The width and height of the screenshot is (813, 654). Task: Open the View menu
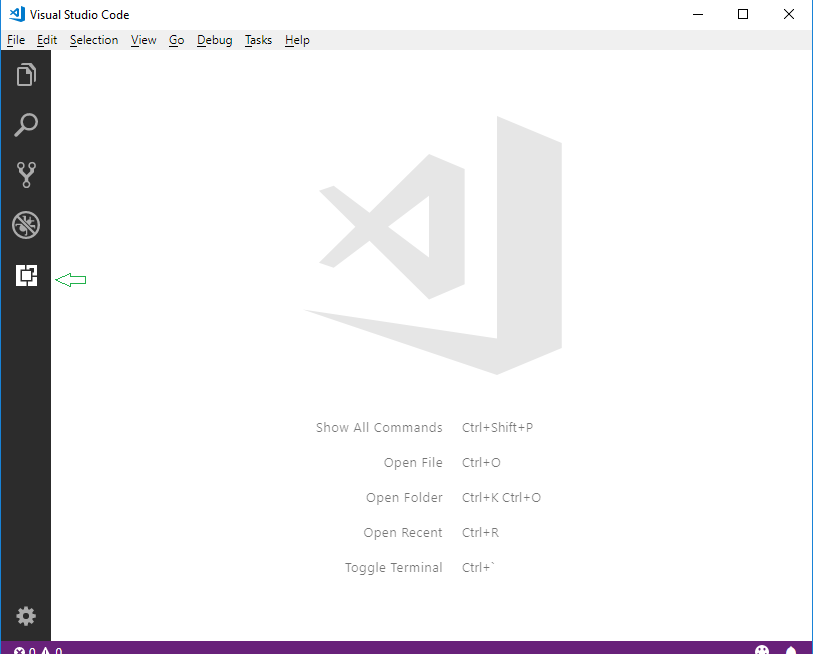[144, 40]
